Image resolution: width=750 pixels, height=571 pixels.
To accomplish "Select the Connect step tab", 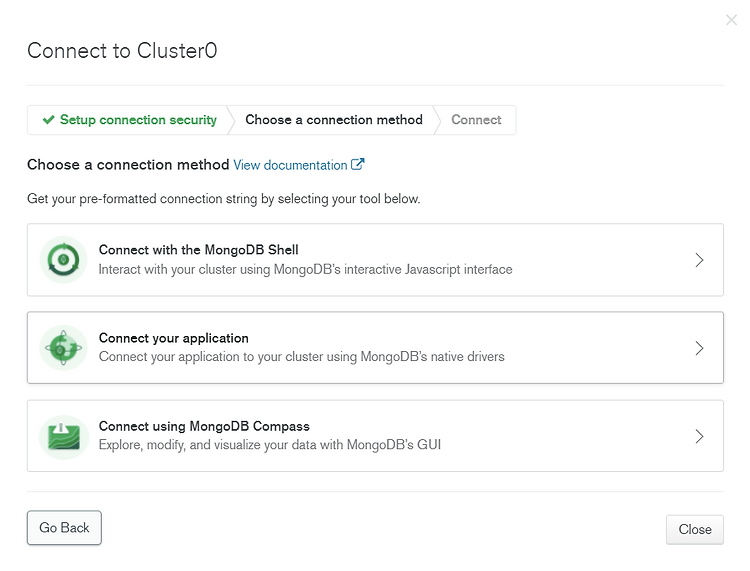I will coord(476,120).
